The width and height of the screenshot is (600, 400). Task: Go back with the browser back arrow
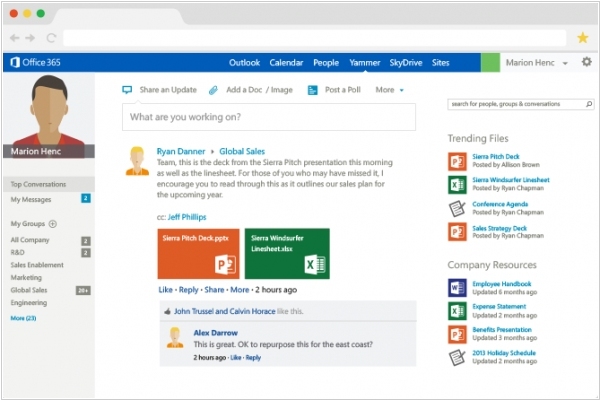15,38
